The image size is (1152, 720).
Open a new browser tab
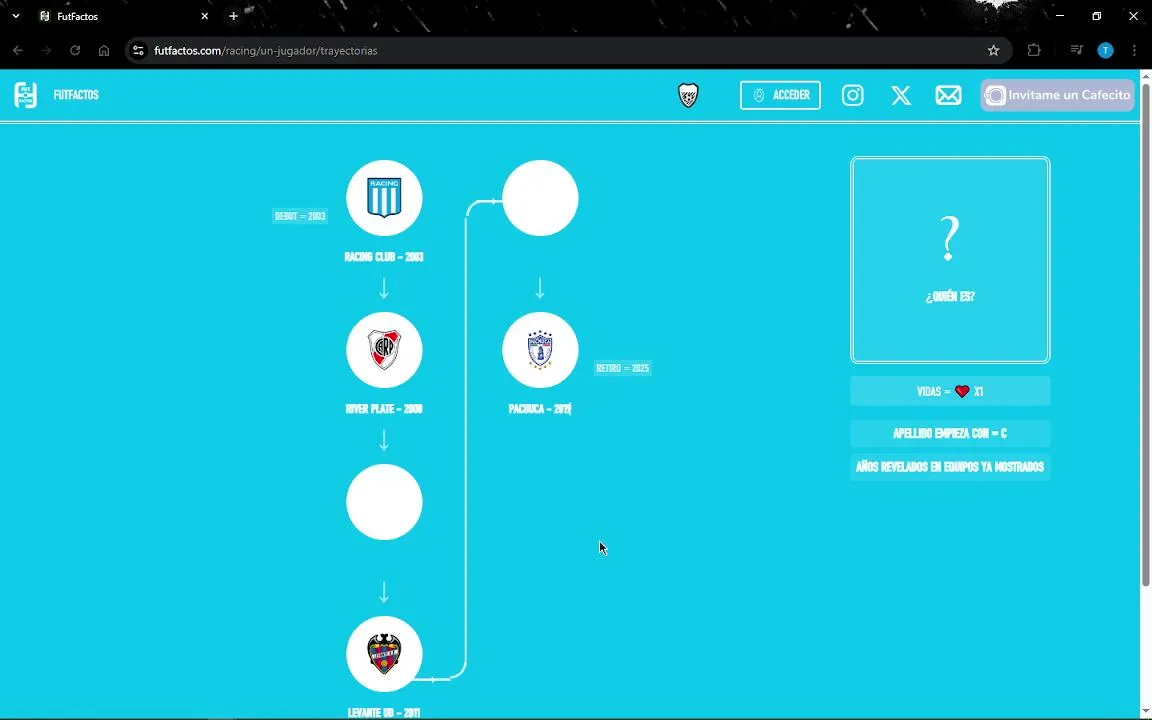233,16
